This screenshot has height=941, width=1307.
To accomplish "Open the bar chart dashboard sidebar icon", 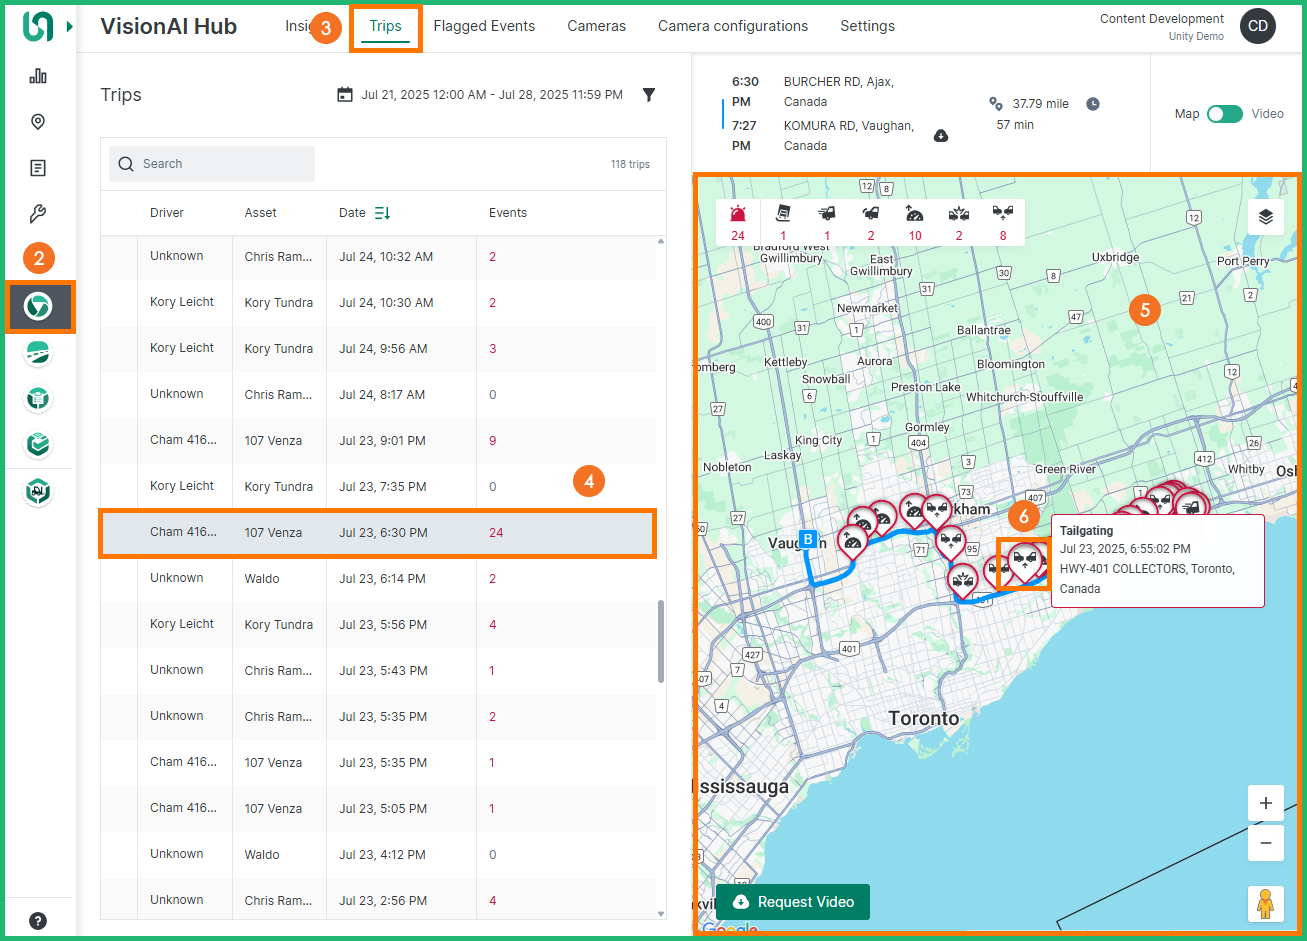I will (x=38, y=76).
